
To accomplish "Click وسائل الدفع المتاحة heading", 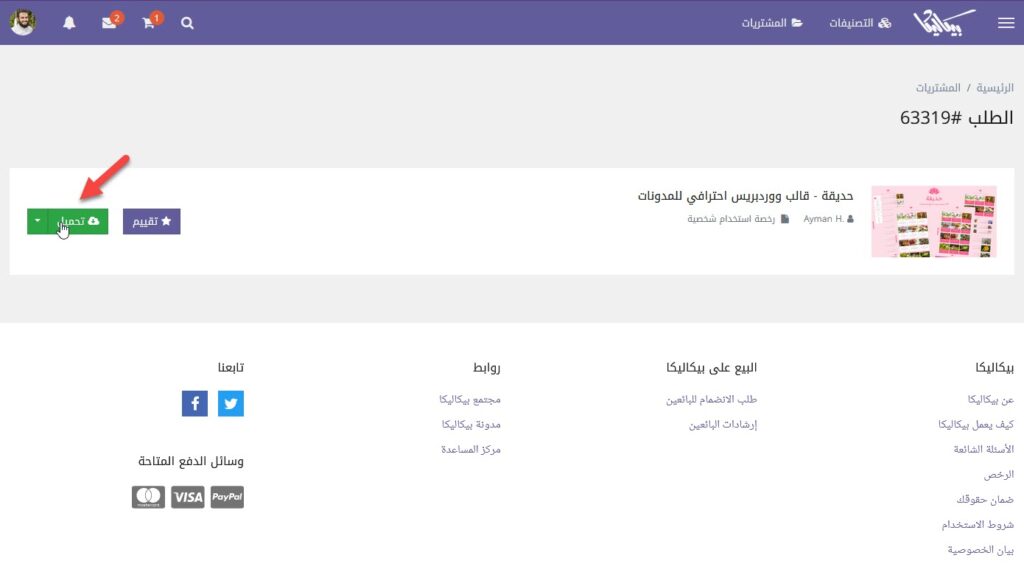I will click(x=191, y=461).
